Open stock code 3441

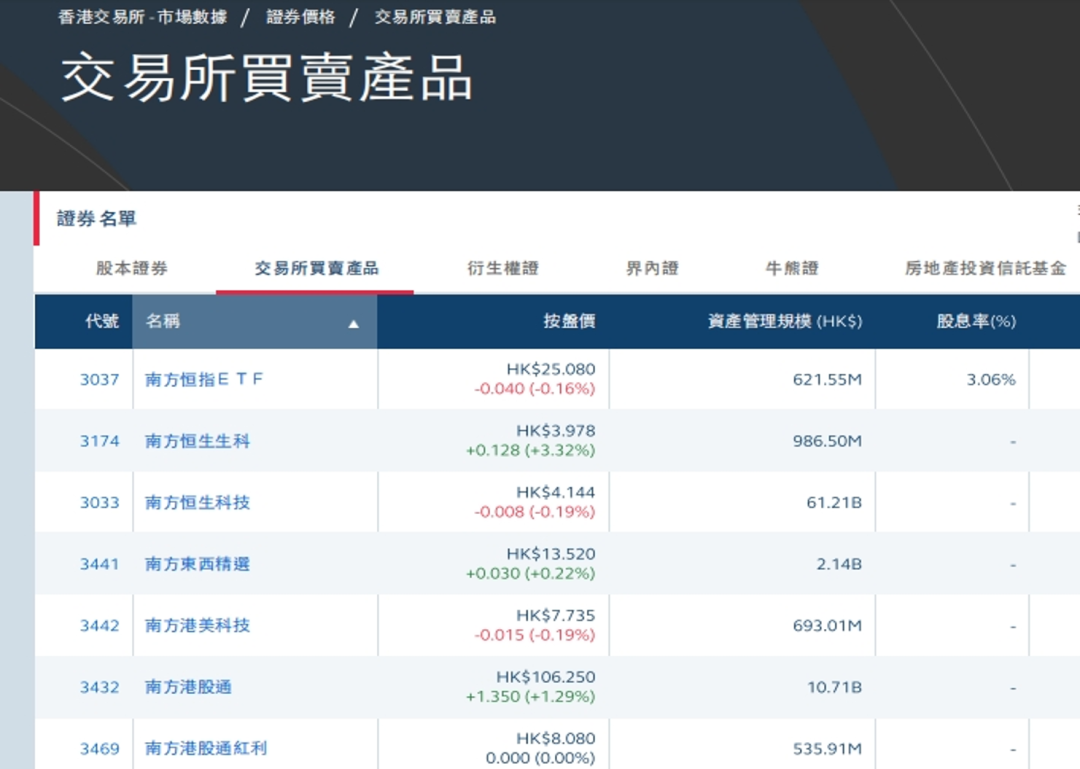(x=99, y=564)
